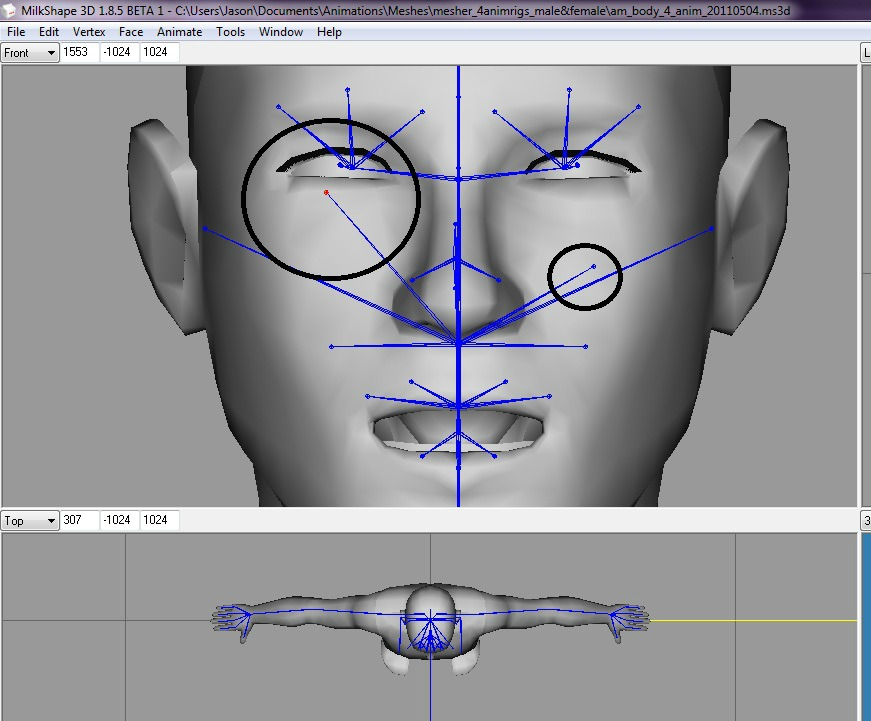871x721 pixels.
Task: Open the Animate menu
Action: click(179, 31)
